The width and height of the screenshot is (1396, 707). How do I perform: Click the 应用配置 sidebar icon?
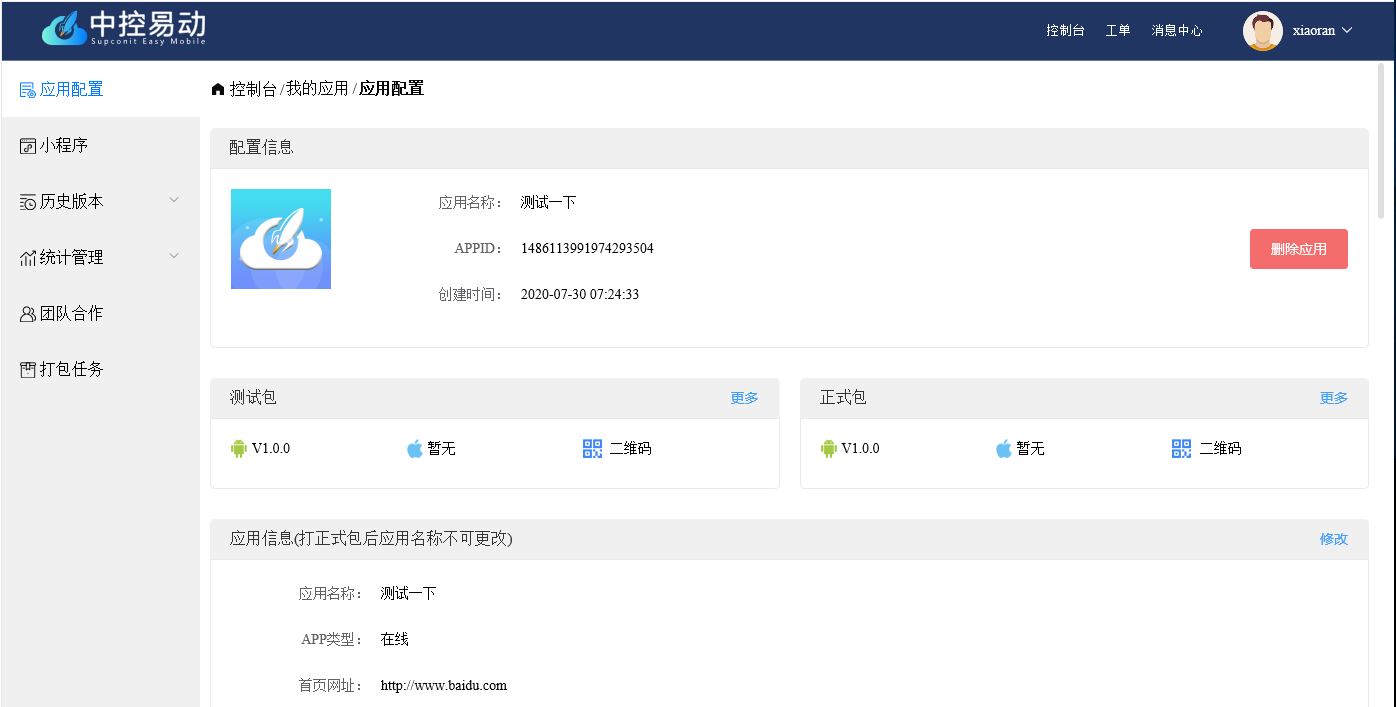28,89
